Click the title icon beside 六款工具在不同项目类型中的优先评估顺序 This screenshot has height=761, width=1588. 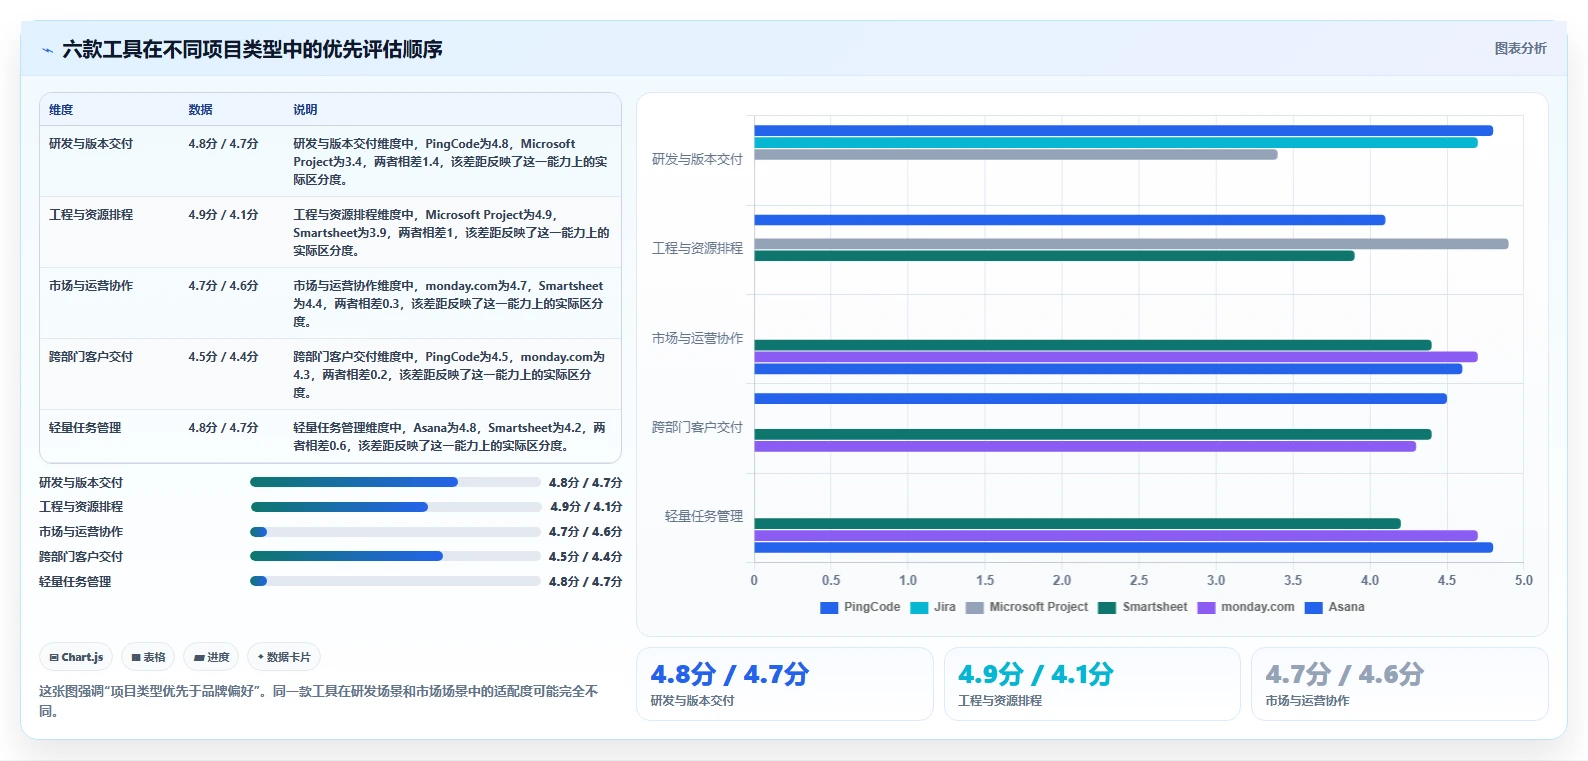point(47,50)
